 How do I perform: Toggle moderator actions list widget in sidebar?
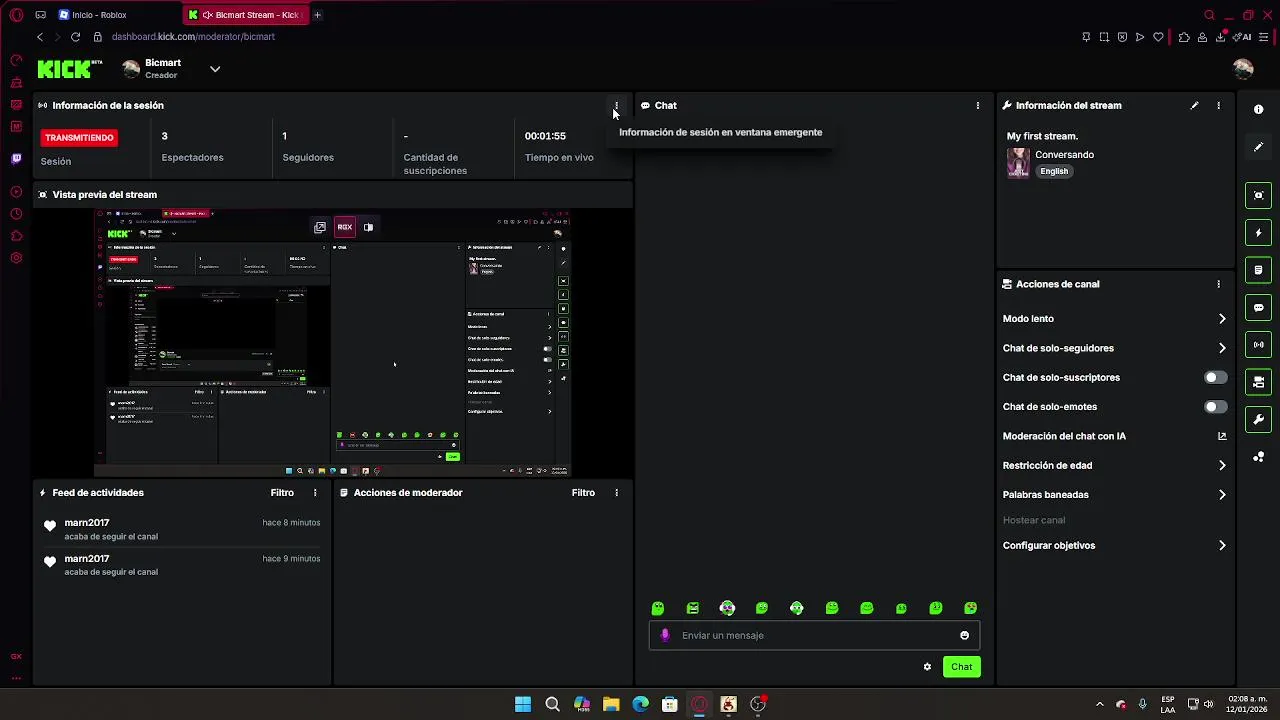[x=1259, y=270]
